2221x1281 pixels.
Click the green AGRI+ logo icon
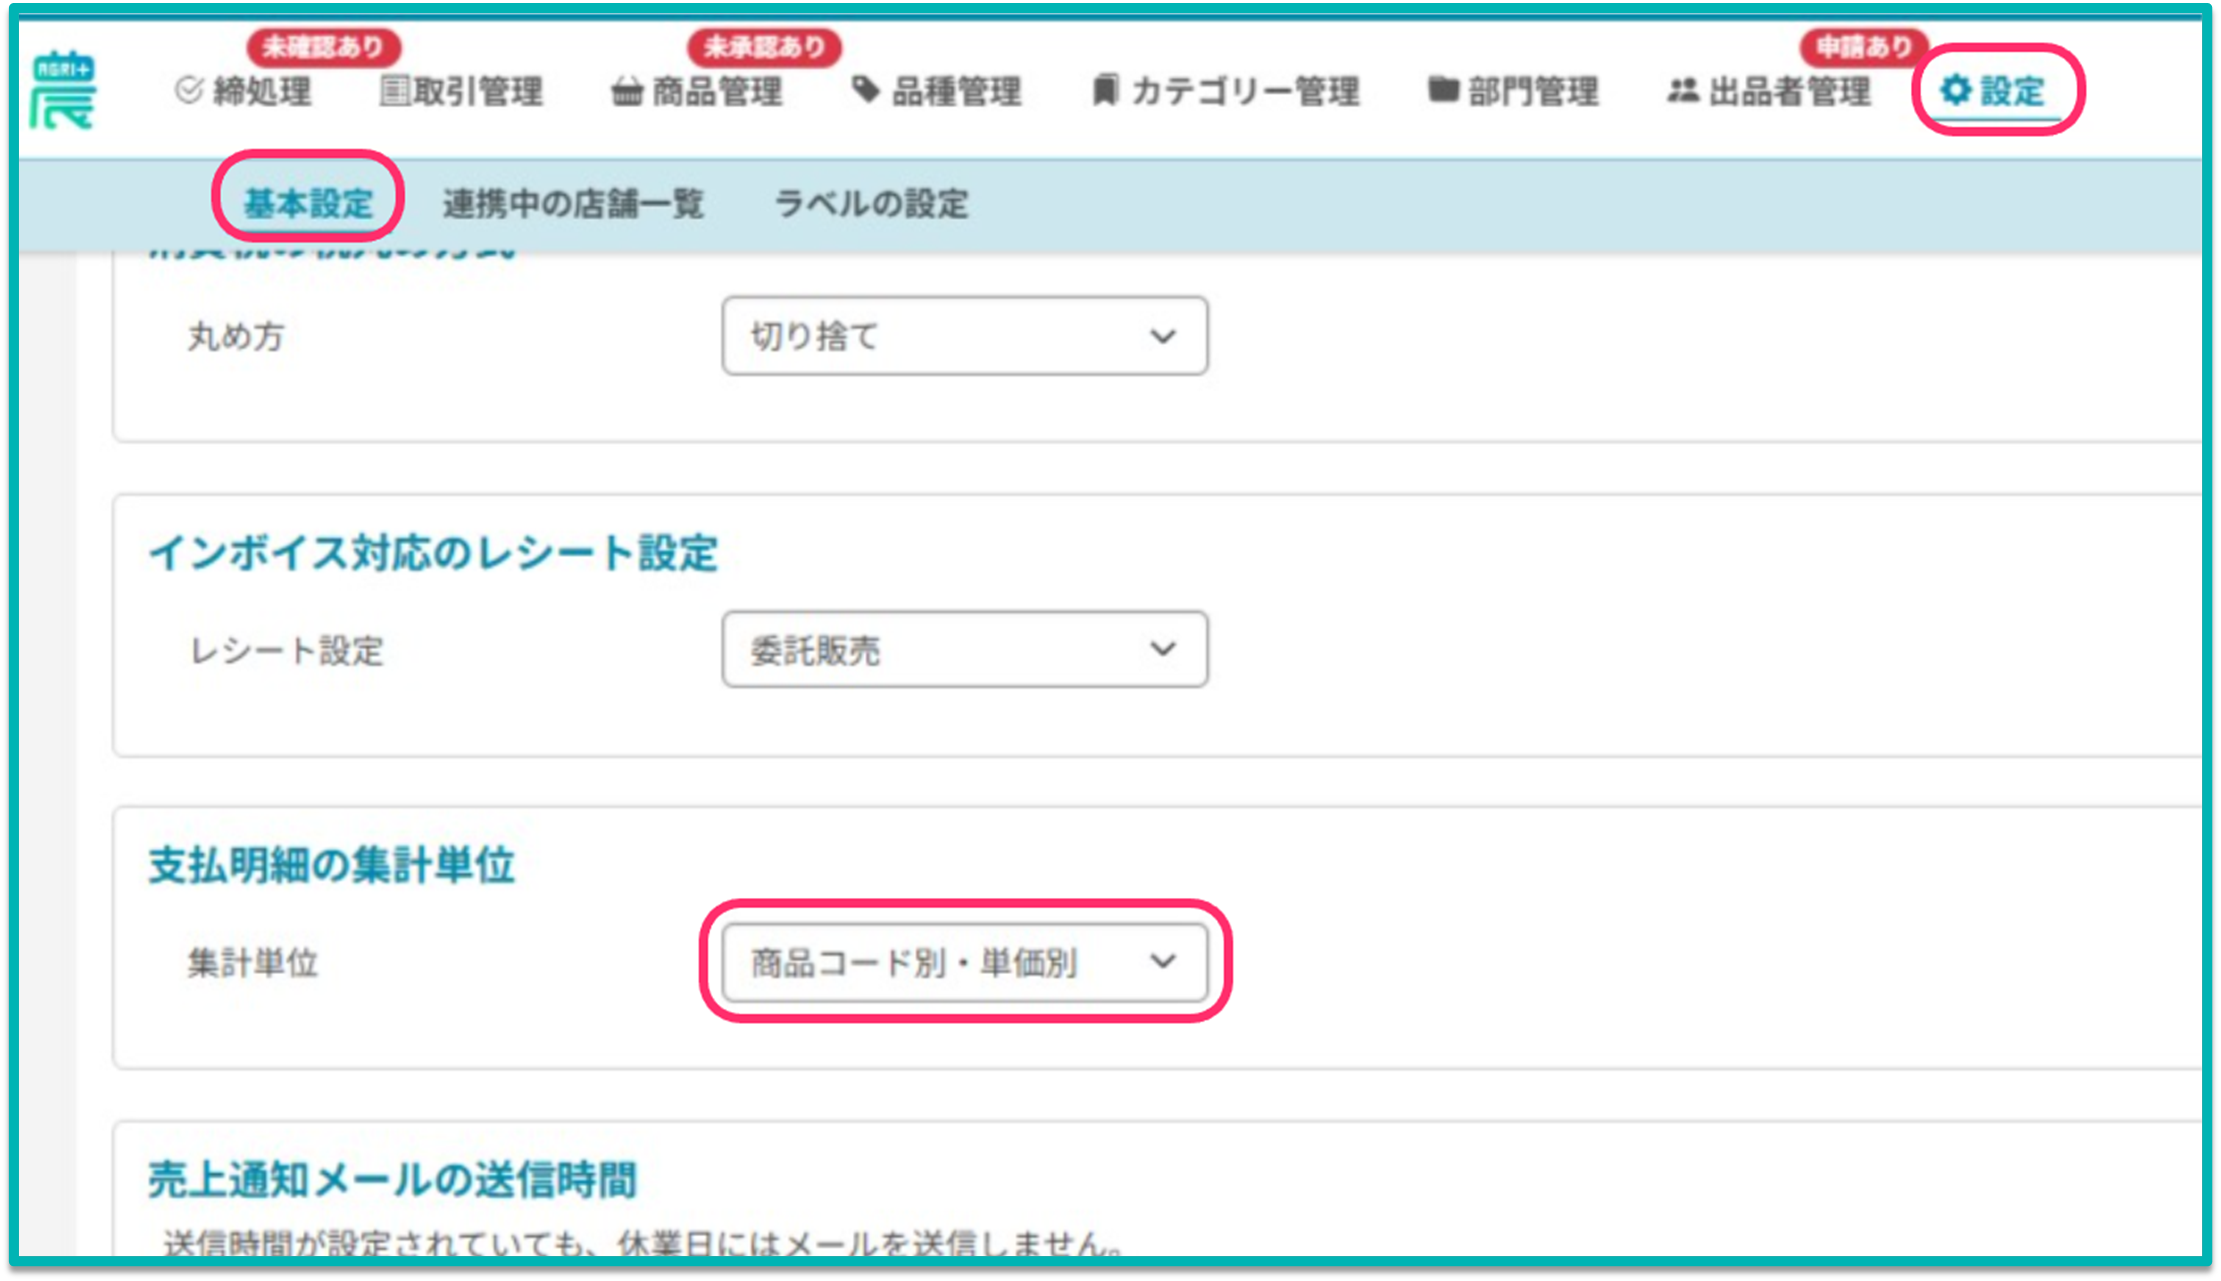pos(63,91)
